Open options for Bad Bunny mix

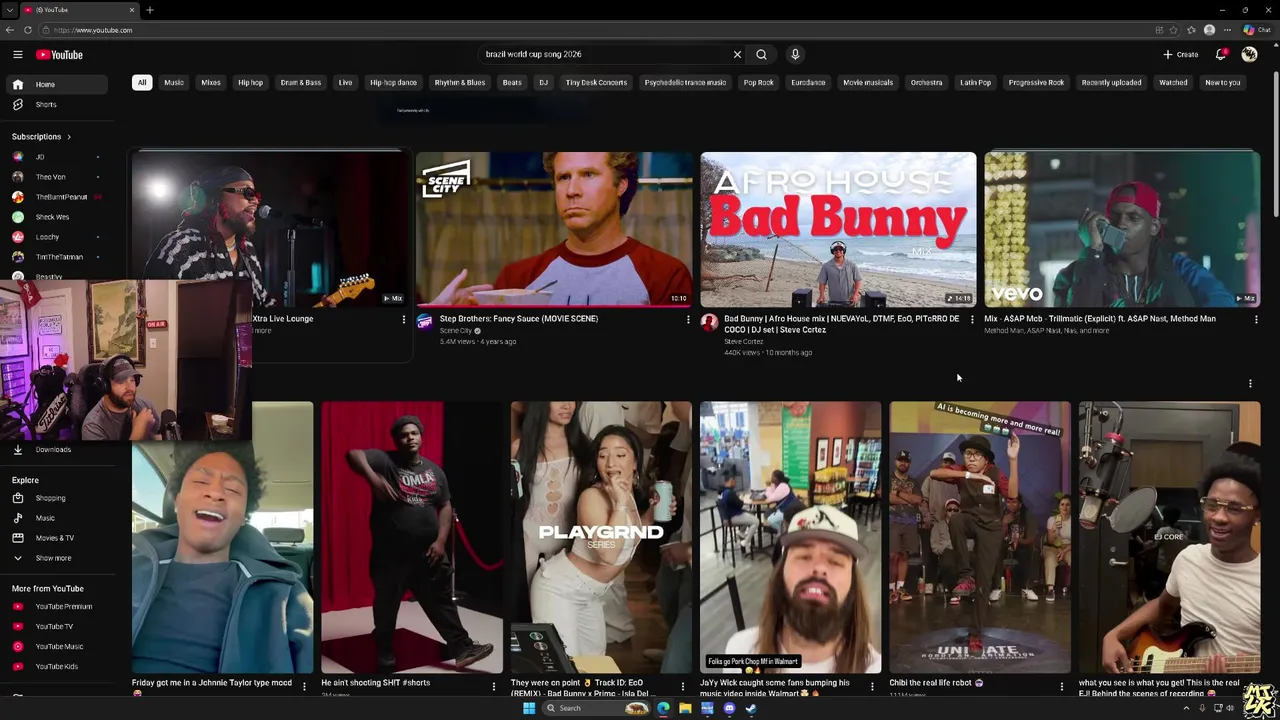(x=972, y=320)
